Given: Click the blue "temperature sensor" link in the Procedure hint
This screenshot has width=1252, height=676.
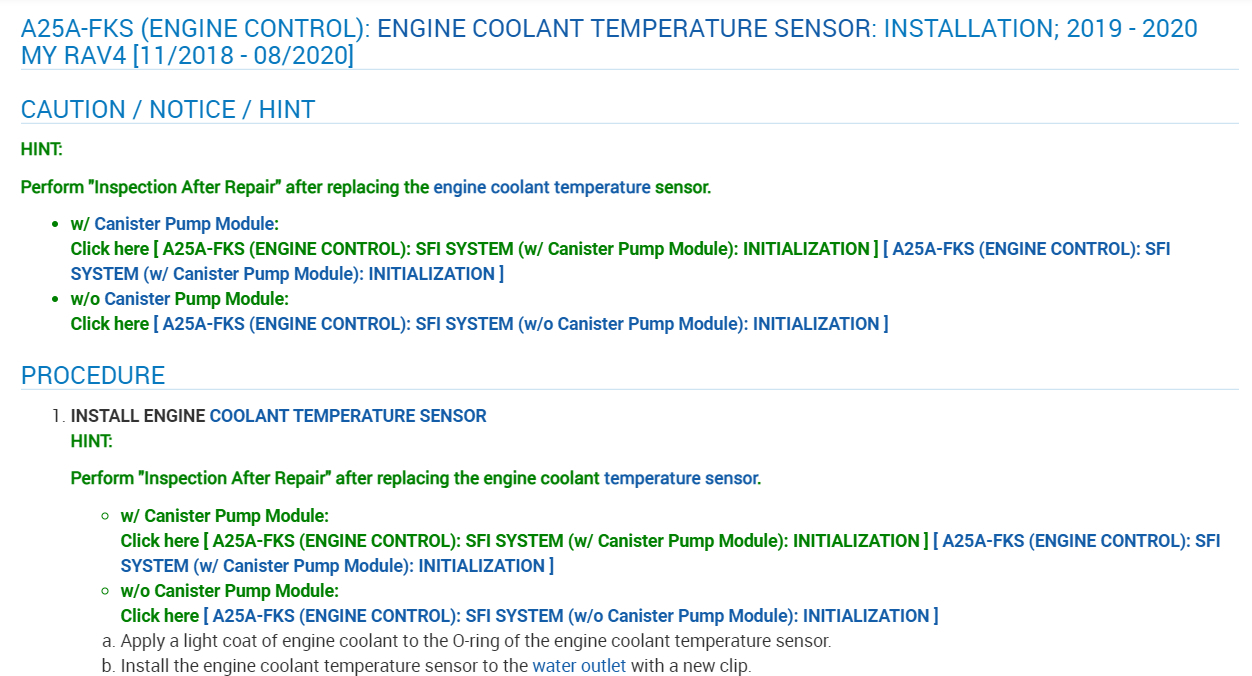Looking at the screenshot, I should tap(680, 478).
